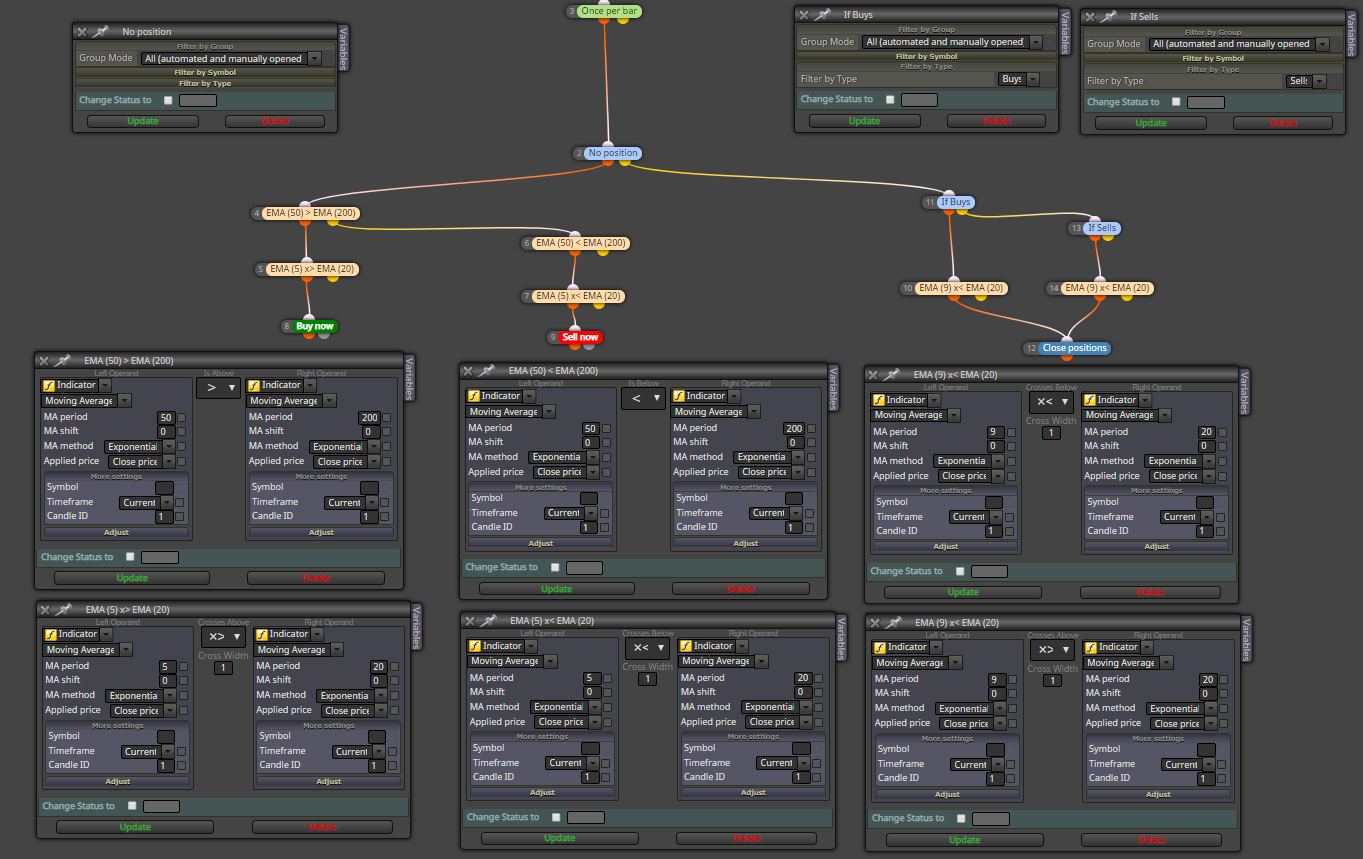Screen dimensions: 1363x859
Task: Enable Change Status checkbox in If Buys panel
Action: pos(890,99)
